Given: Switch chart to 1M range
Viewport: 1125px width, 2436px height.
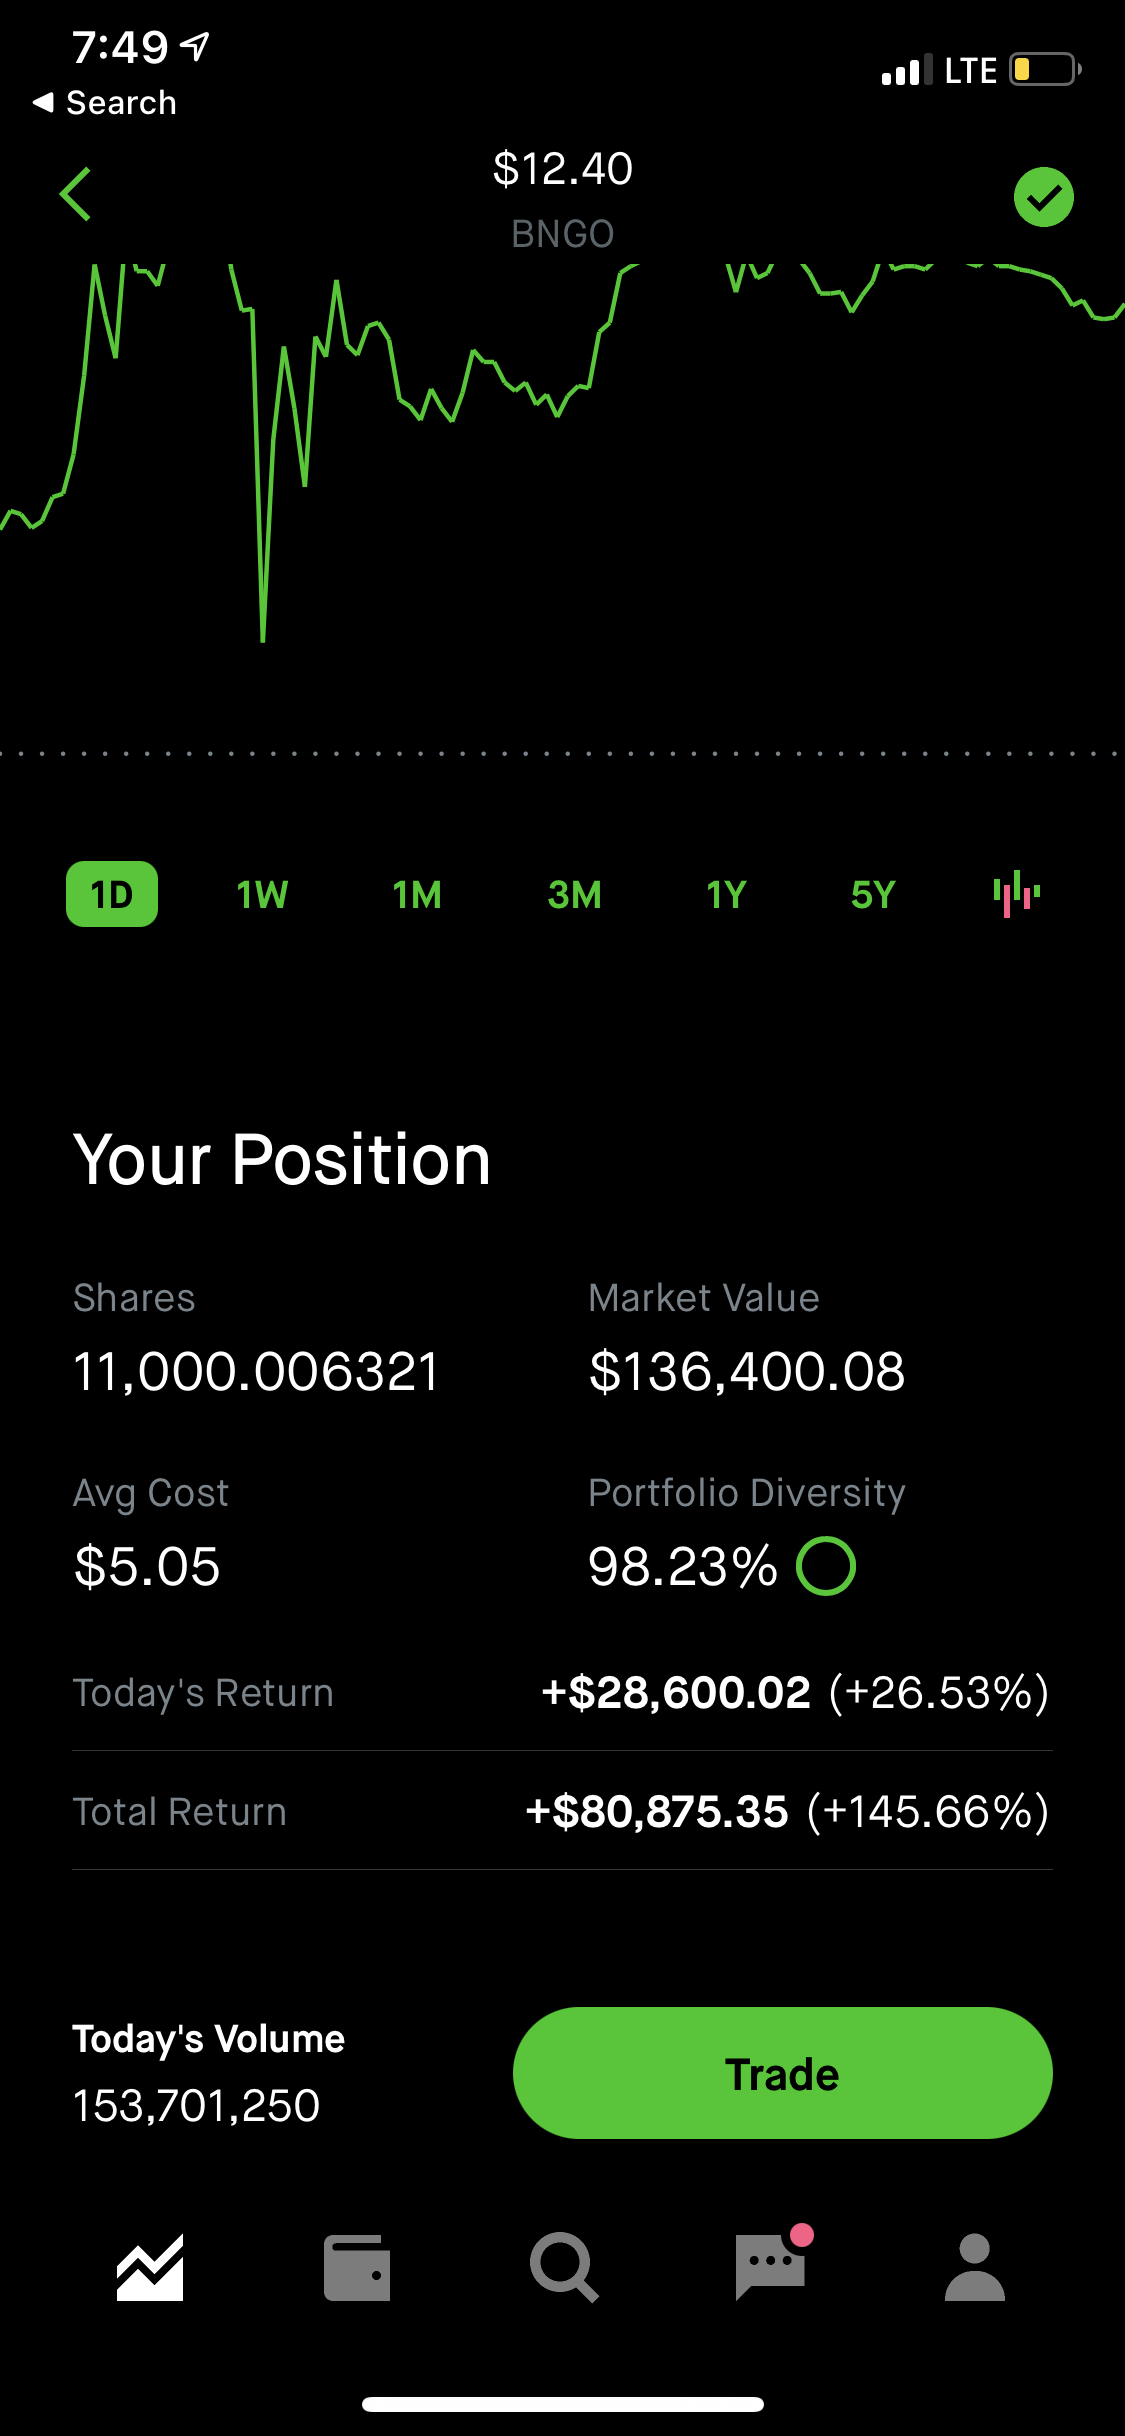Looking at the screenshot, I should pos(417,894).
